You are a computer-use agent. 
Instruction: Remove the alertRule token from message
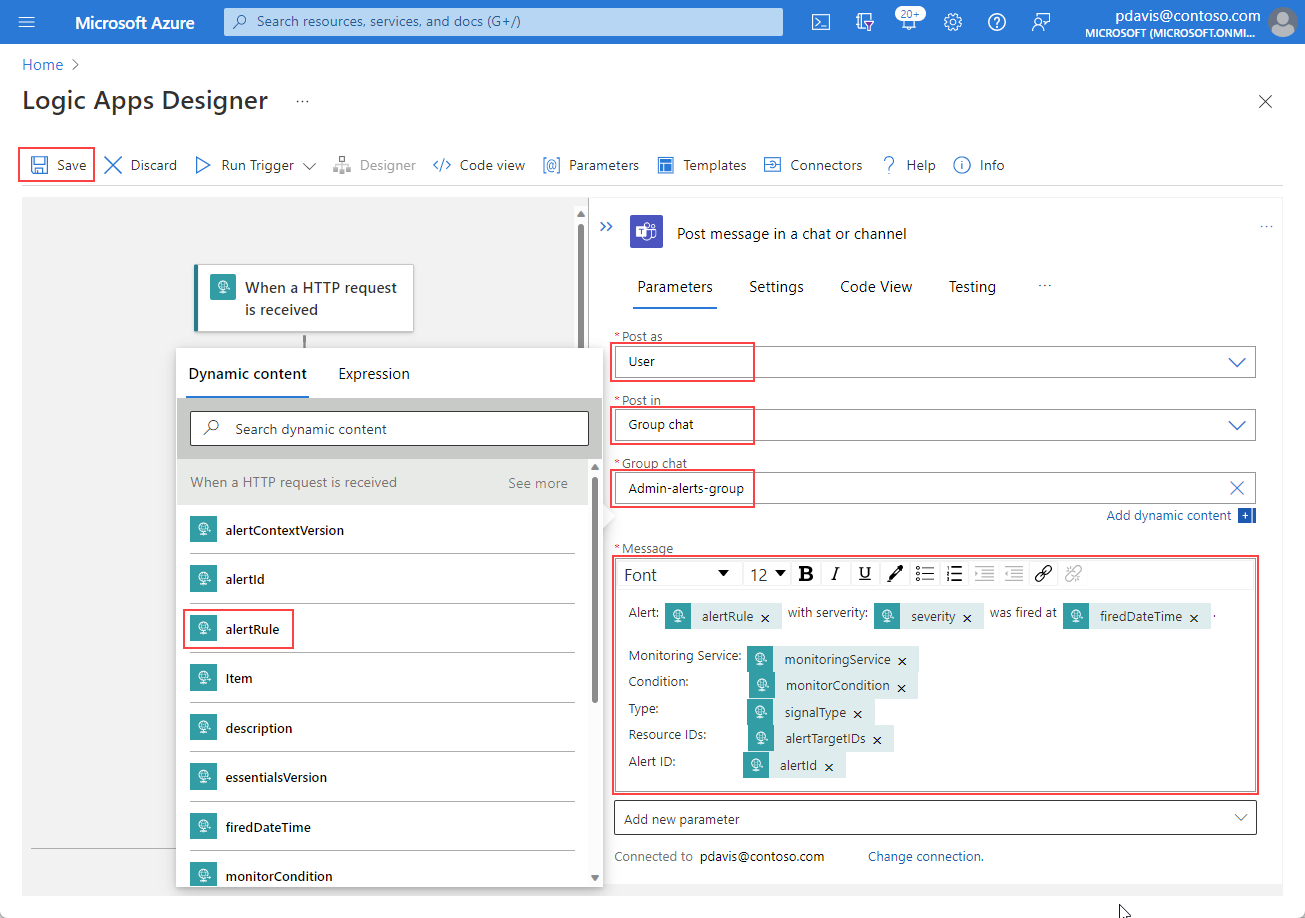[x=765, y=618]
